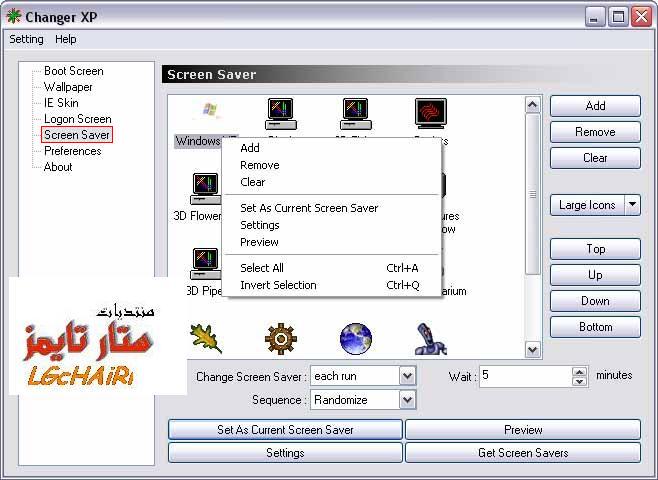658x480 pixels.
Task: Choose Remove in the context menu
Action: coord(332,165)
